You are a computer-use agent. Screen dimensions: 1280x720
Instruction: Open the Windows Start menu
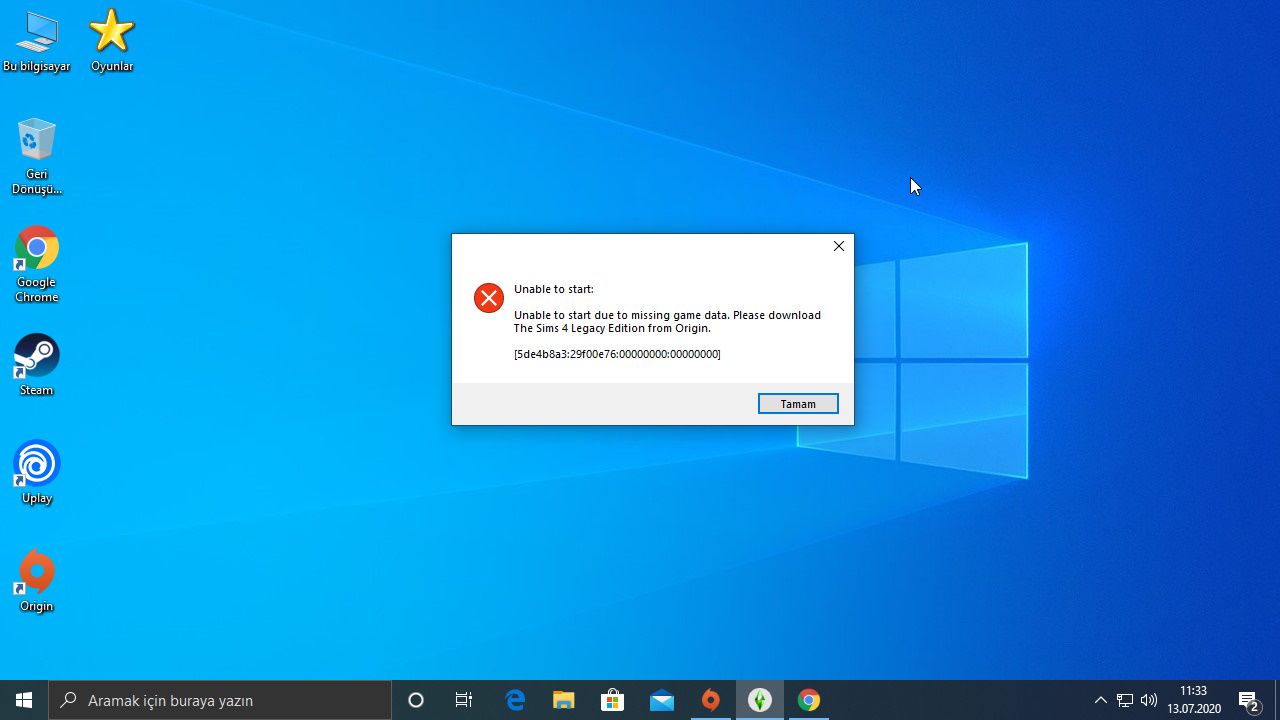[24, 700]
